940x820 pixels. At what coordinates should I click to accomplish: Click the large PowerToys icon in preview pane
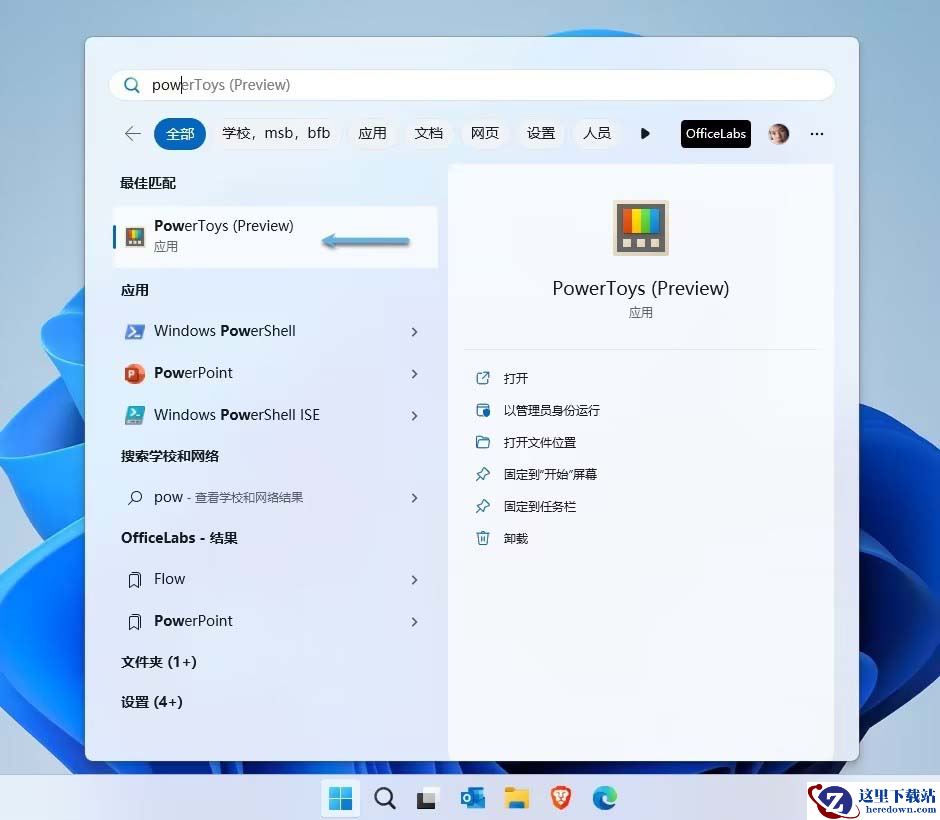pyautogui.click(x=640, y=228)
